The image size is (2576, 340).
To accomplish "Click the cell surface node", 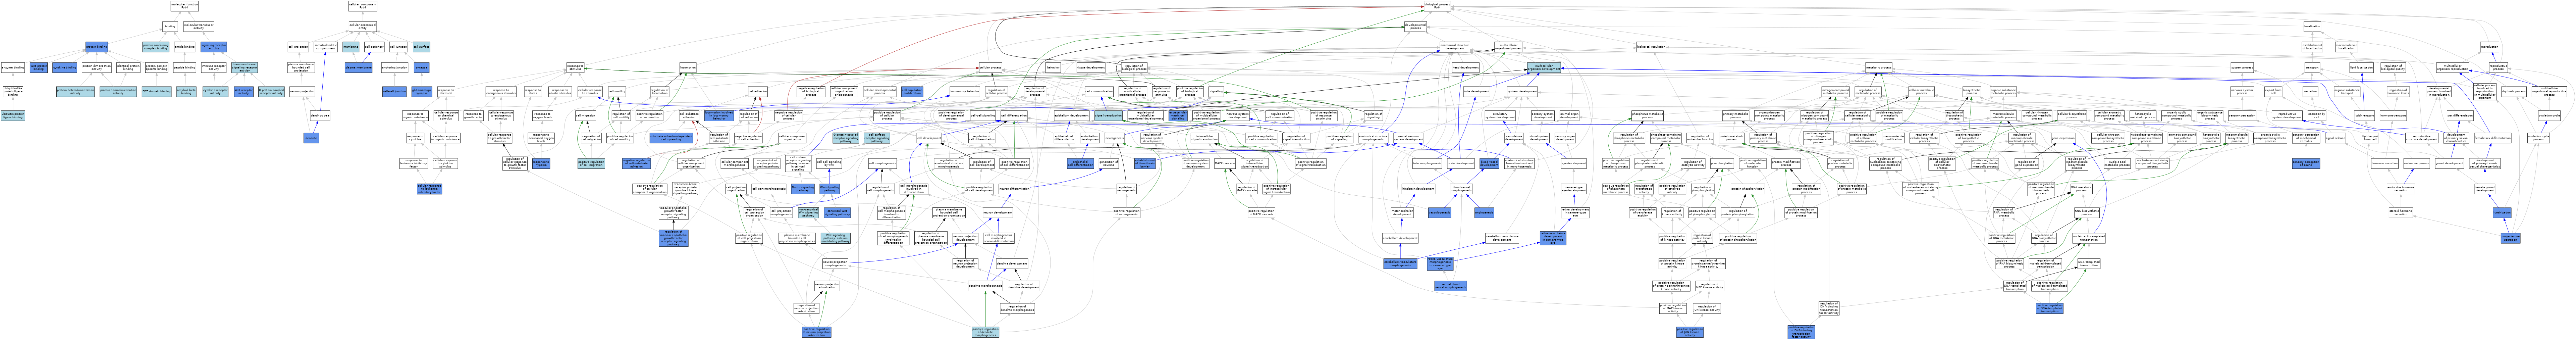I will point(422,47).
